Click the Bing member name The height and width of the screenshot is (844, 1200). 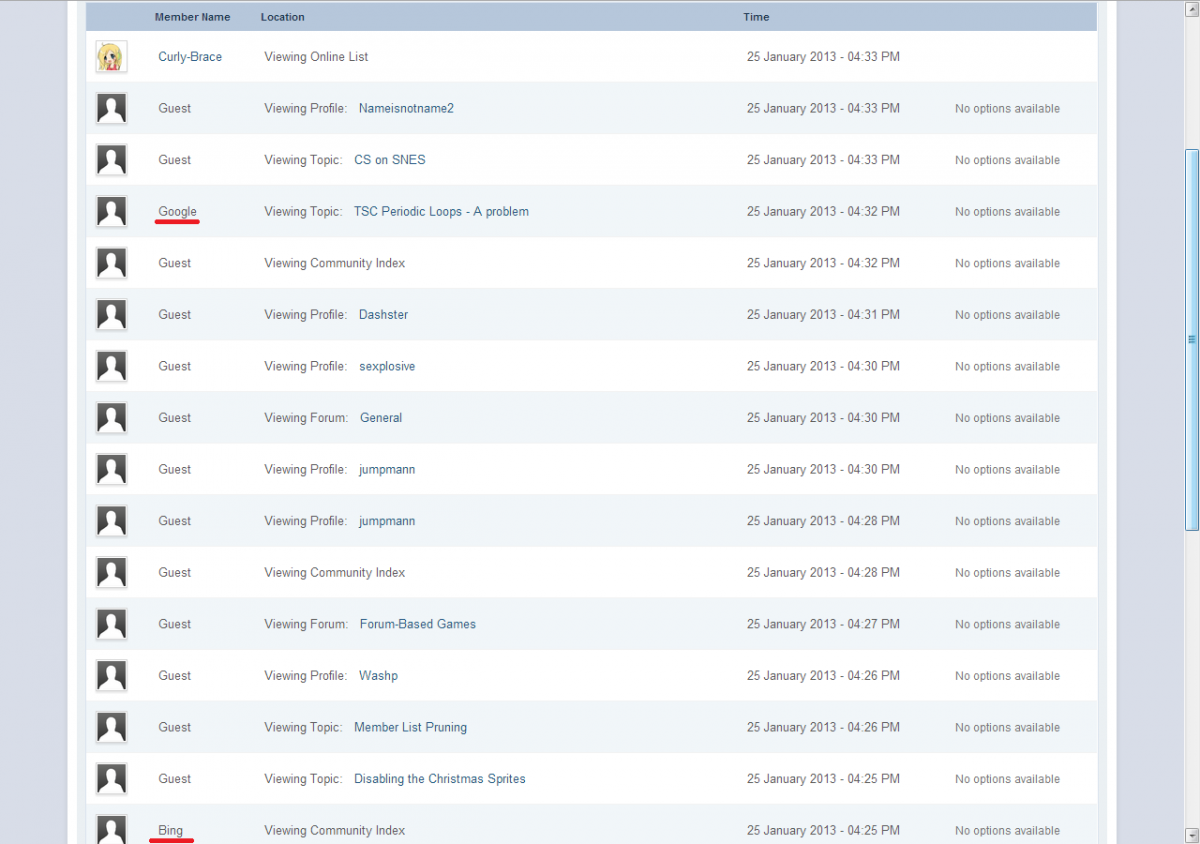171,830
